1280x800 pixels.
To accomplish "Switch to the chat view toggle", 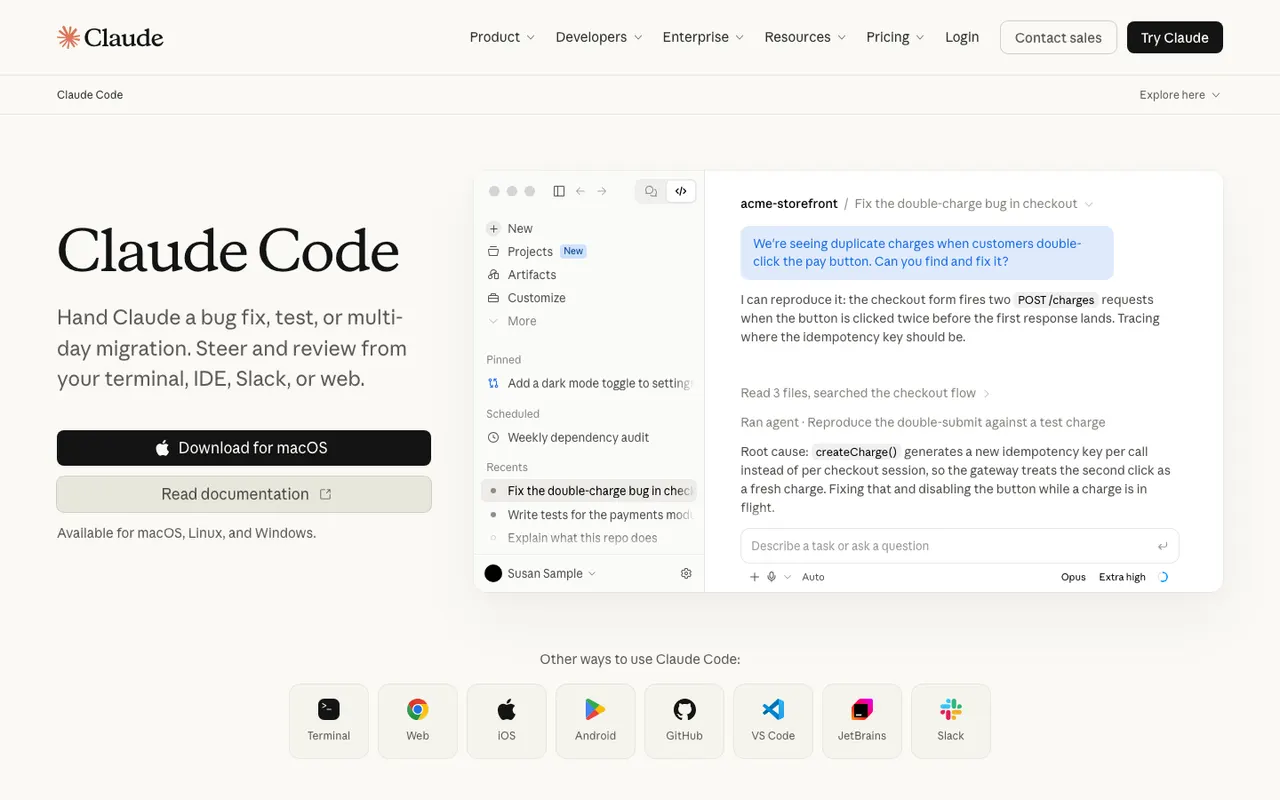I will [x=651, y=191].
